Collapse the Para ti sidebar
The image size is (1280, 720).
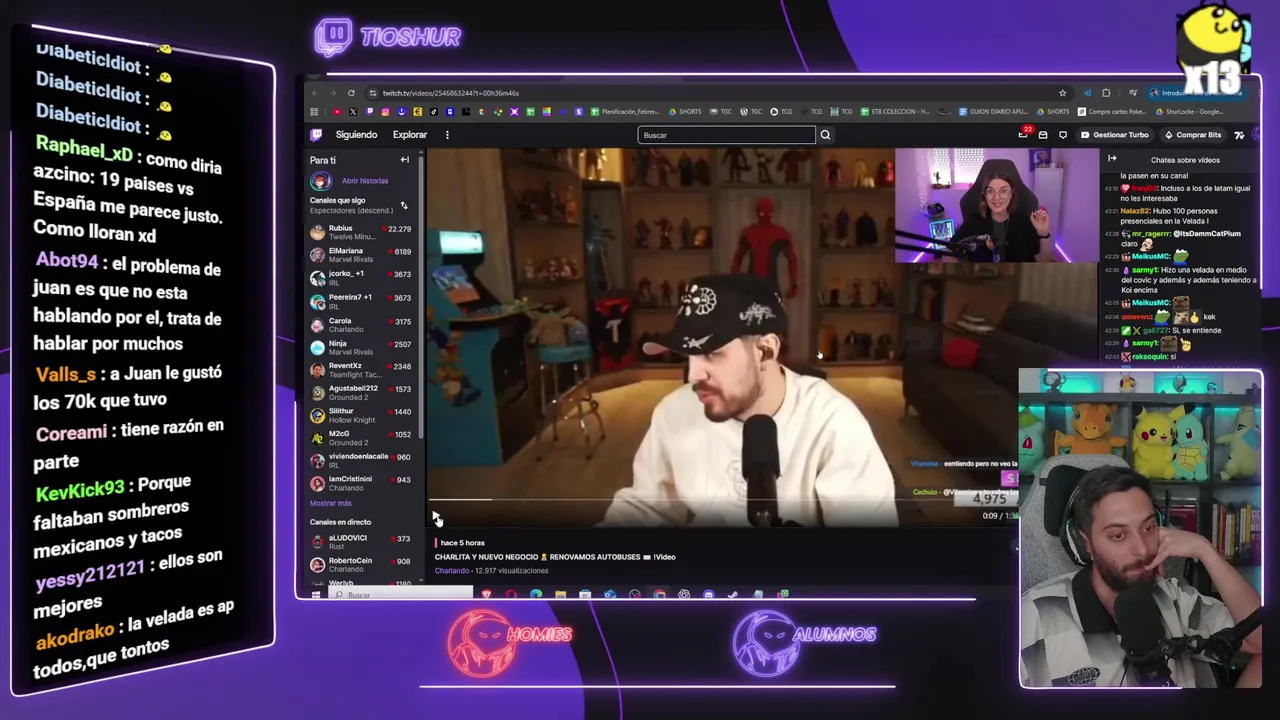[x=405, y=160]
